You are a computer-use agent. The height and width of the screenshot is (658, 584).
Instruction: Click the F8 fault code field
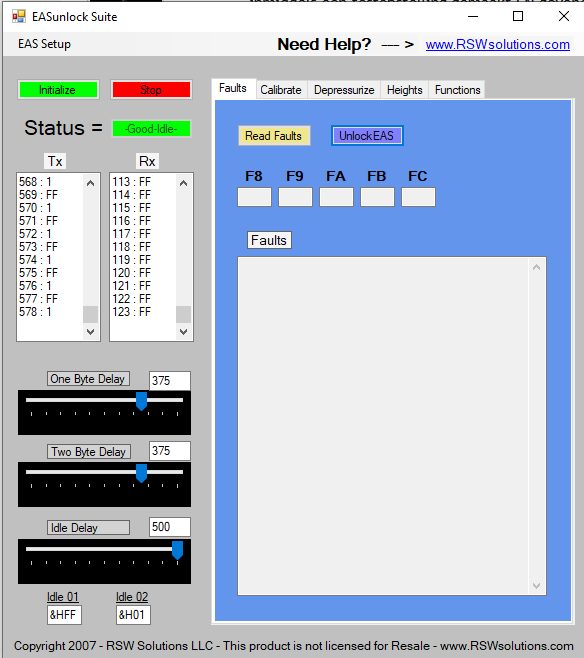pyautogui.click(x=254, y=197)
